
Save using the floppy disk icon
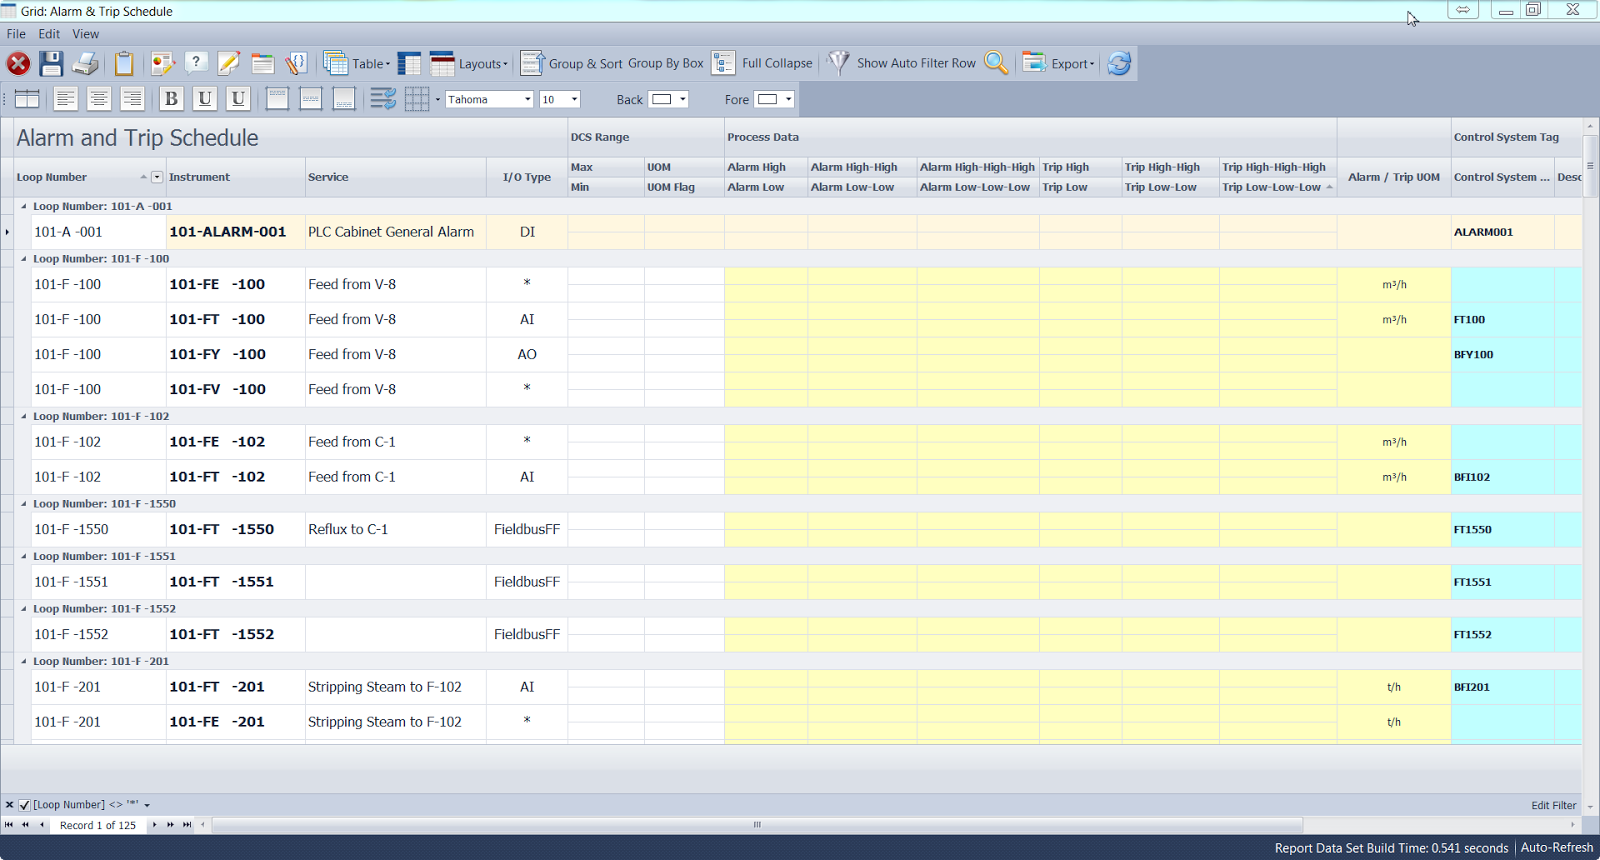click(x=51, y=64)
